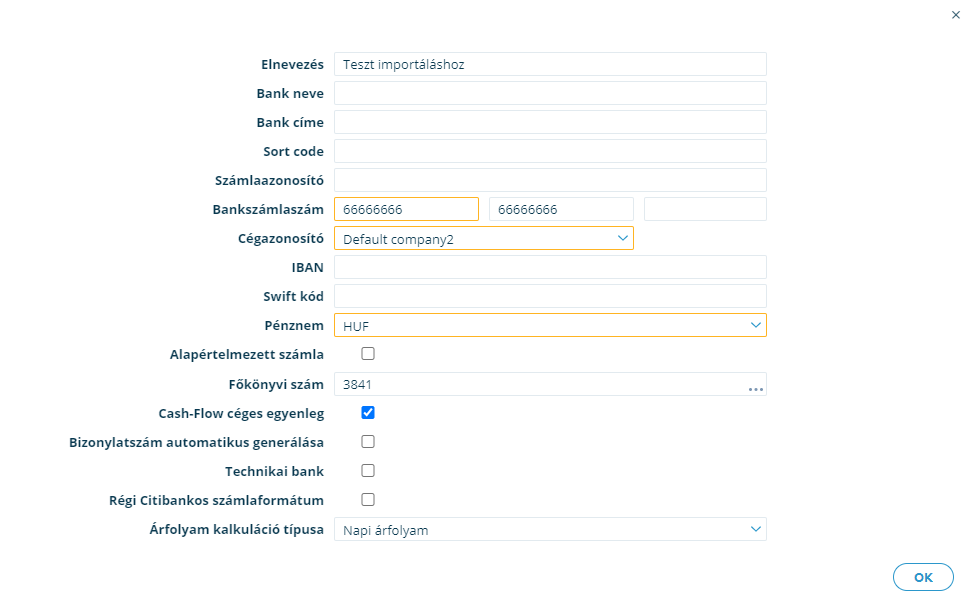Focus the Swift kód input field
This screenshot has width=970, height=595.
click(550, 296)
